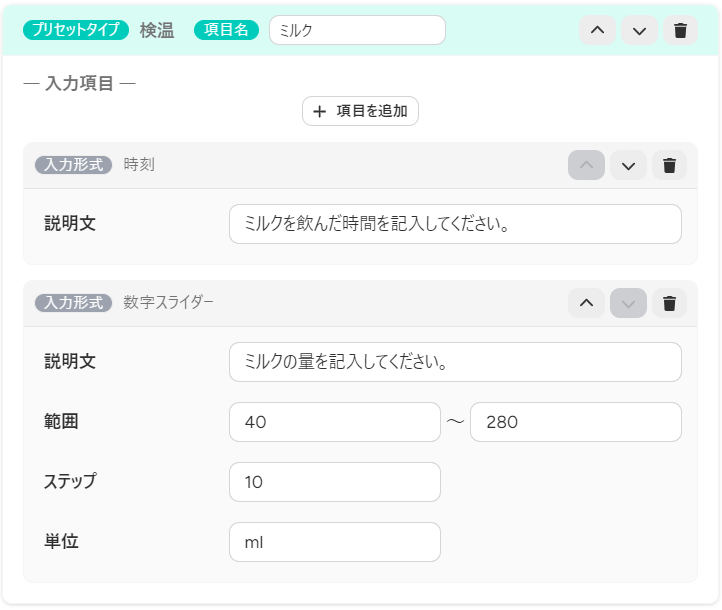Move the ミルク preset up
Screen dimensions: 722x610
tap(597, 30)
